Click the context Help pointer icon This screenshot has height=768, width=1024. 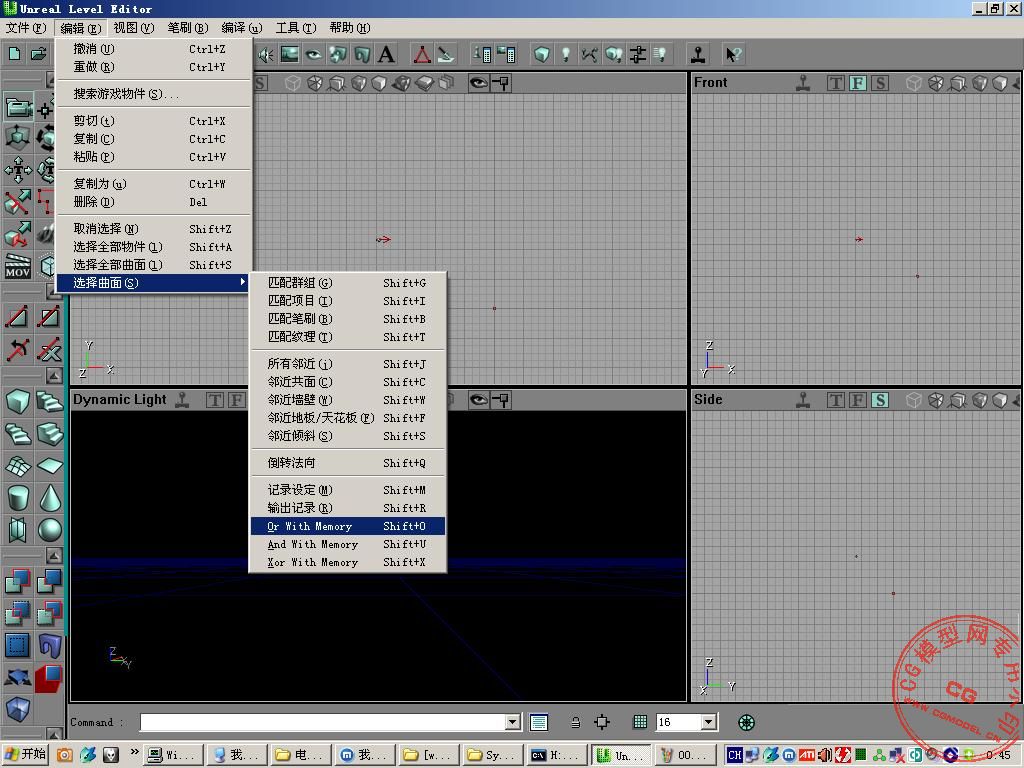click(733, 55)
